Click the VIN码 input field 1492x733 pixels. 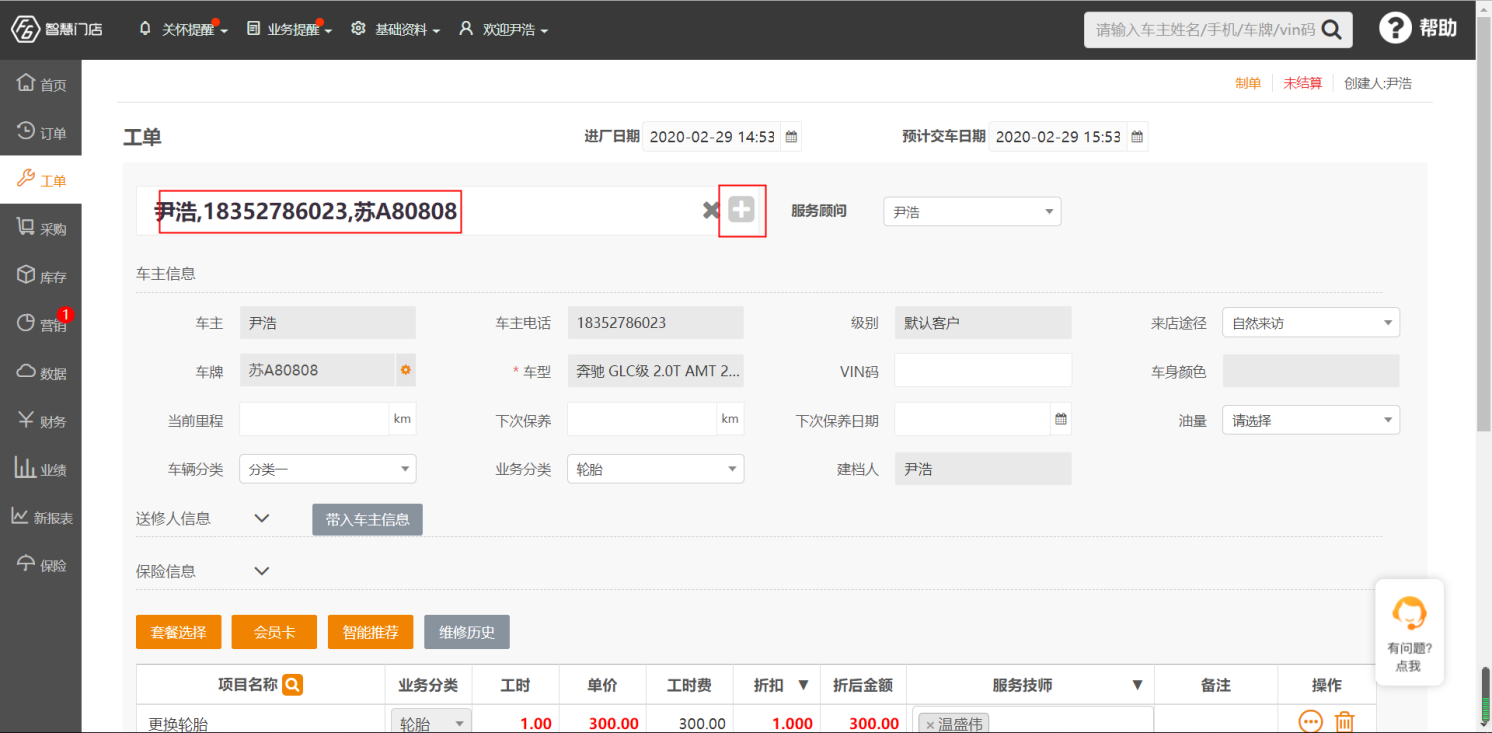click(983, 370)
